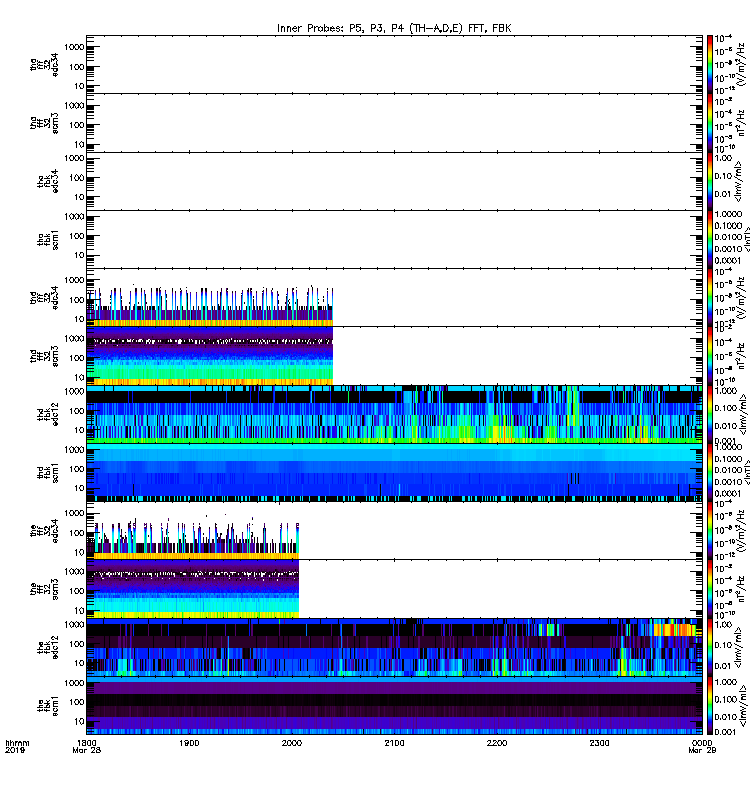The height and width of the screenshot is (800, 750).
Task: Click the '2000' time axis tick label
Action: [x=291, y=743]
